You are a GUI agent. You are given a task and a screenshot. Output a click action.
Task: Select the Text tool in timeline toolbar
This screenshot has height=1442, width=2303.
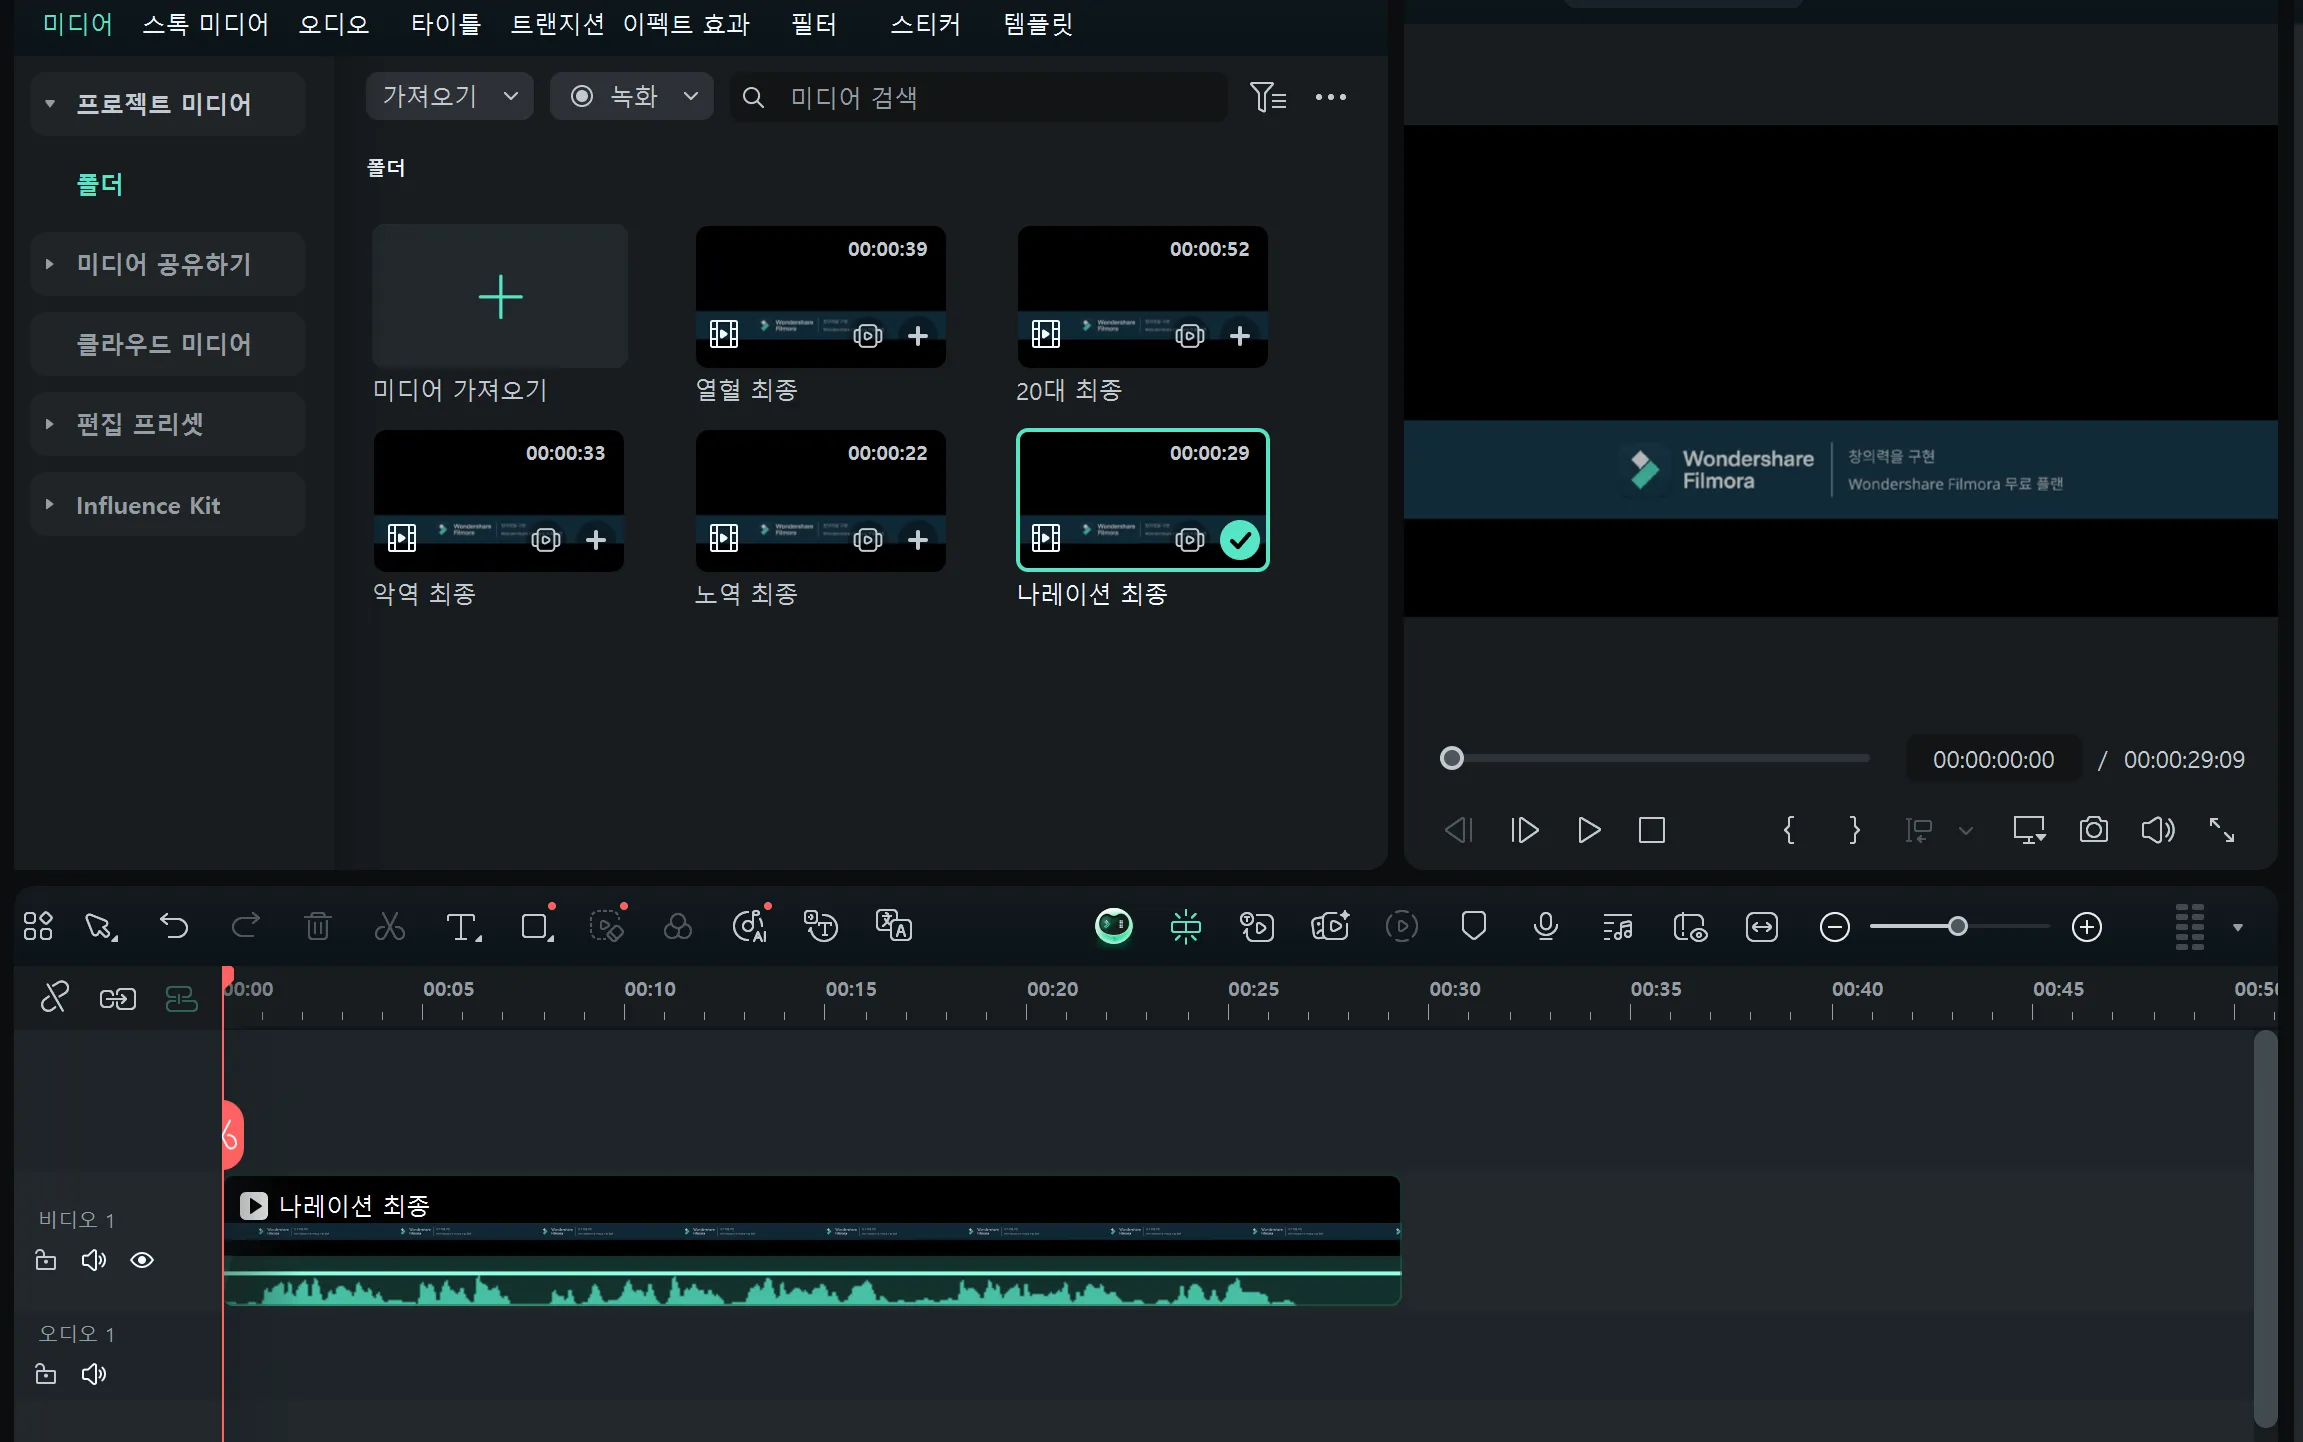point(461,927)
